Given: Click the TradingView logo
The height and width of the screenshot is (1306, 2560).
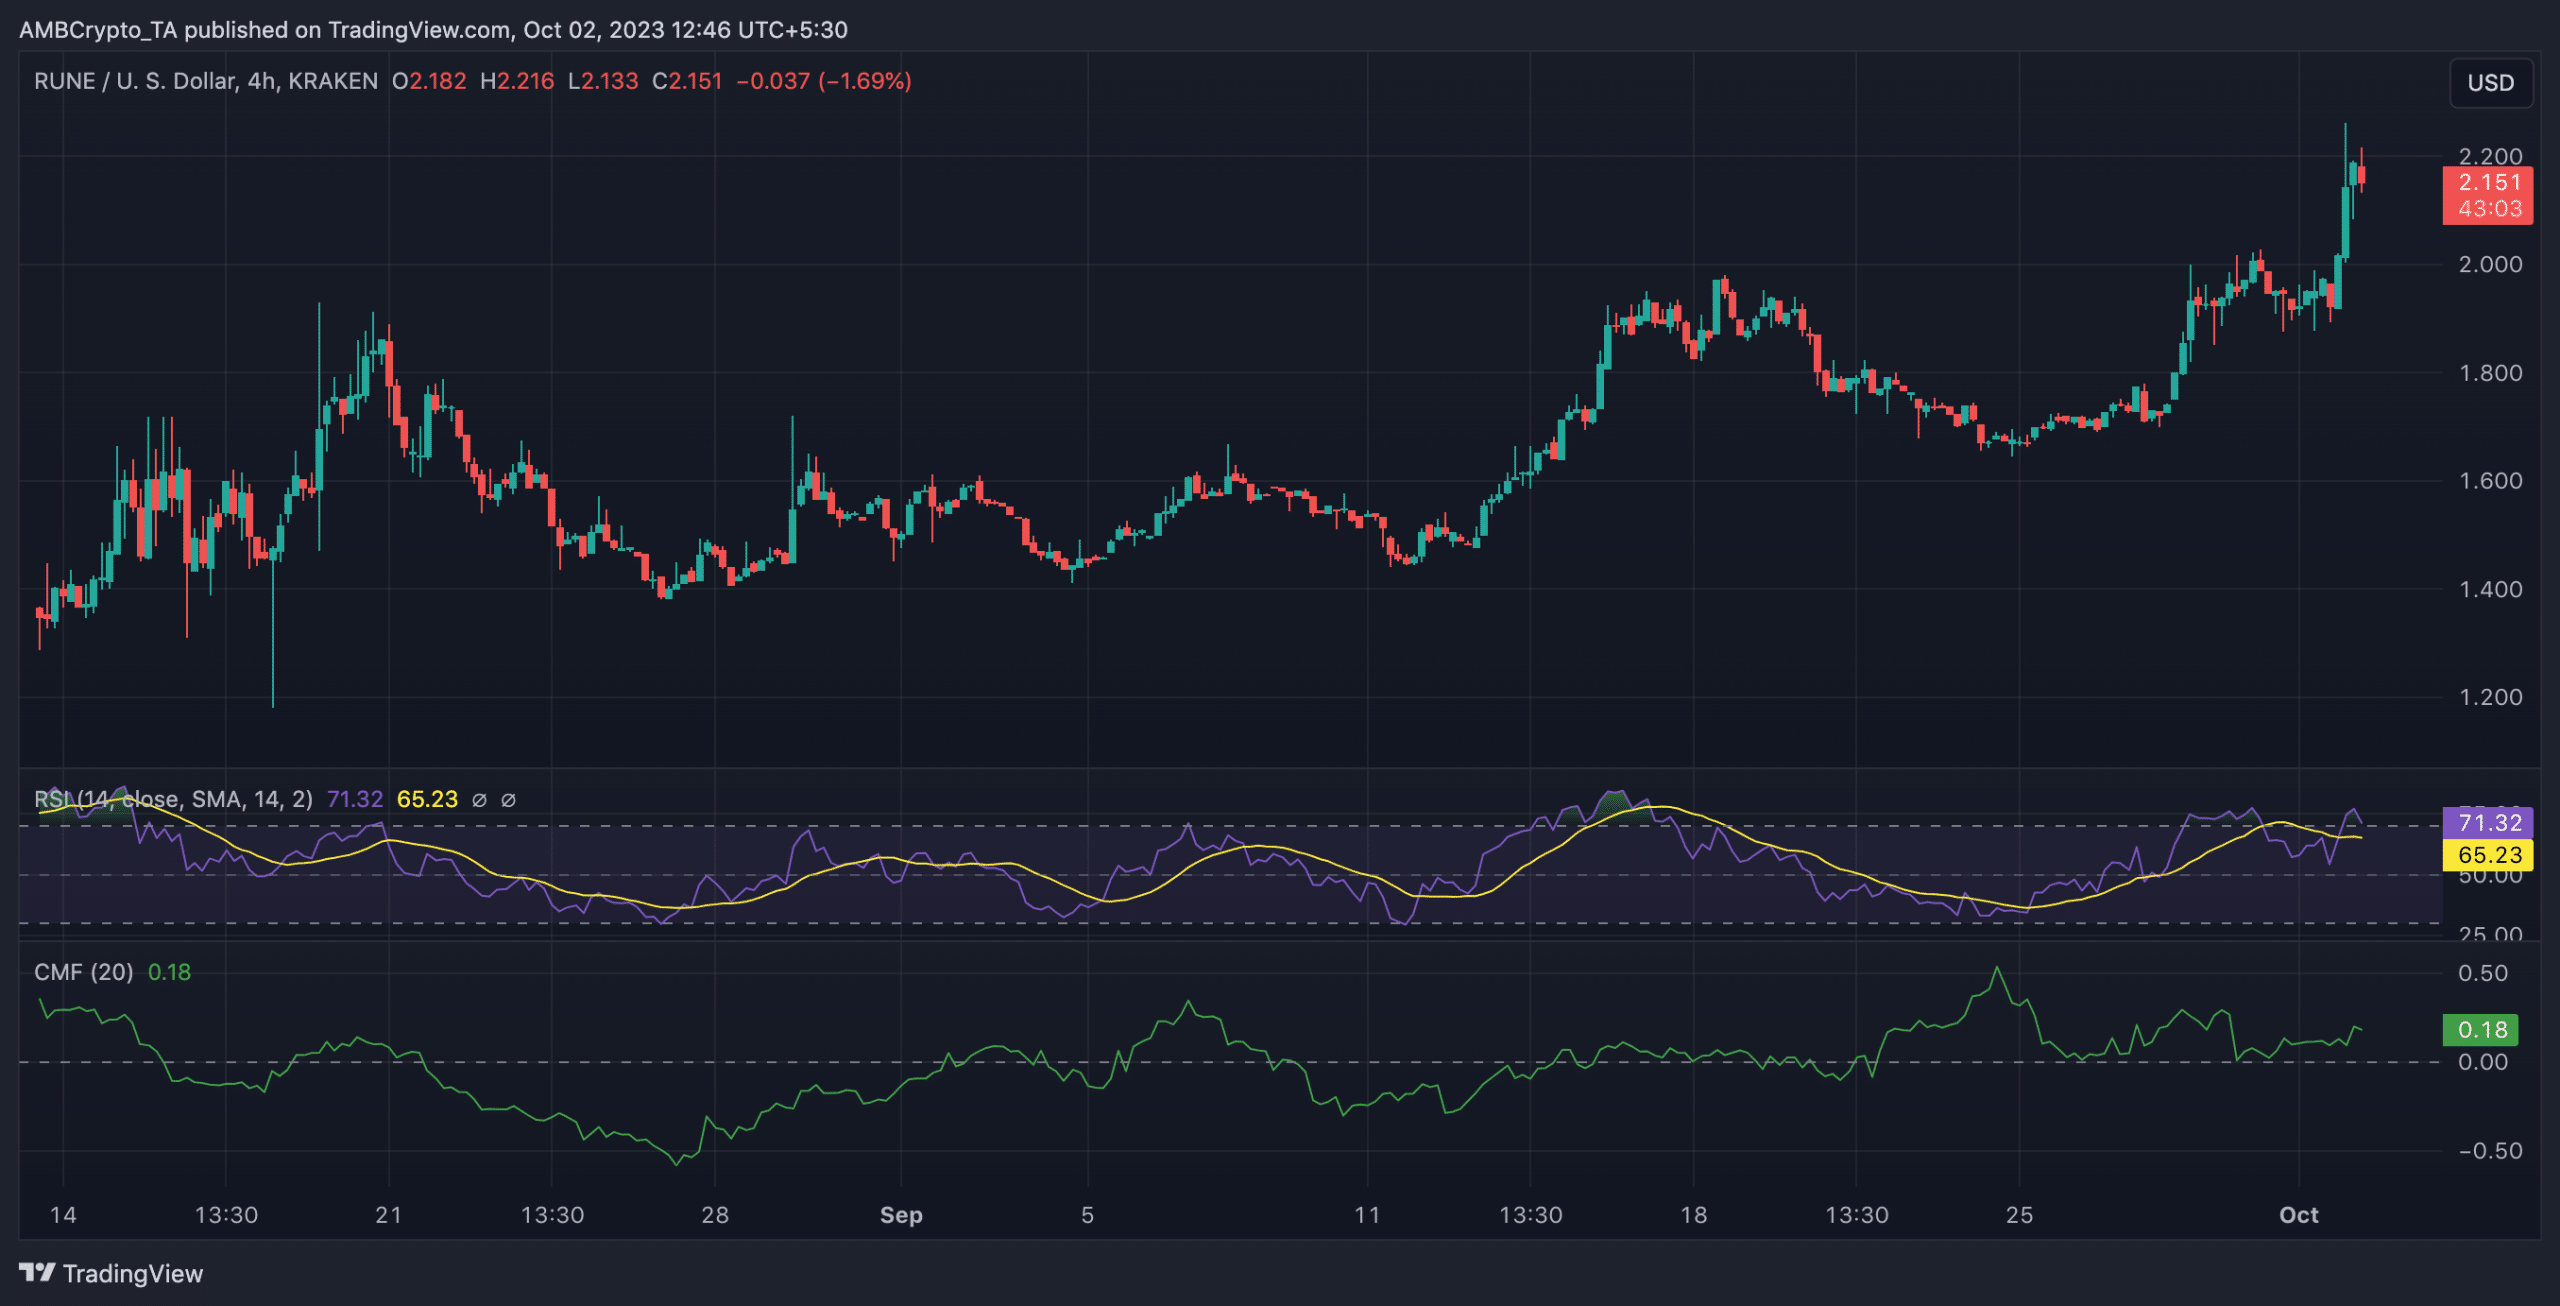Looking at the screenshot, I should click(110, 1273).
